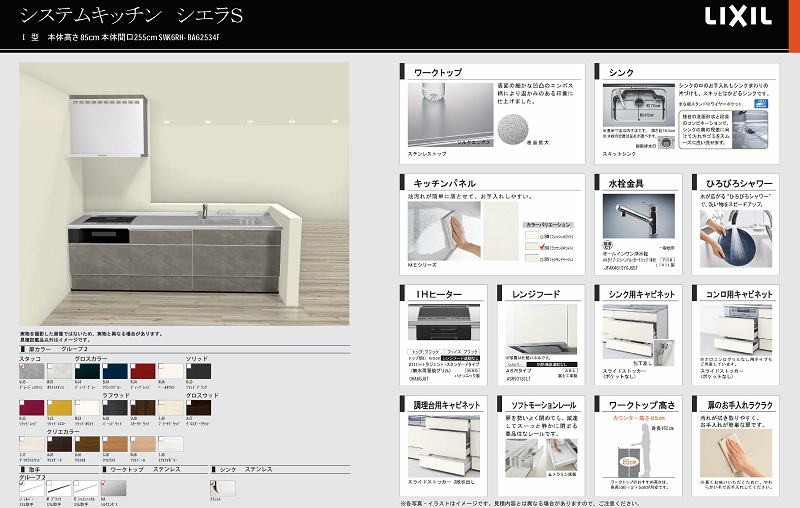
Task: Tick the checkbox on the gray stucco swatch
Action: coord(22,366)
